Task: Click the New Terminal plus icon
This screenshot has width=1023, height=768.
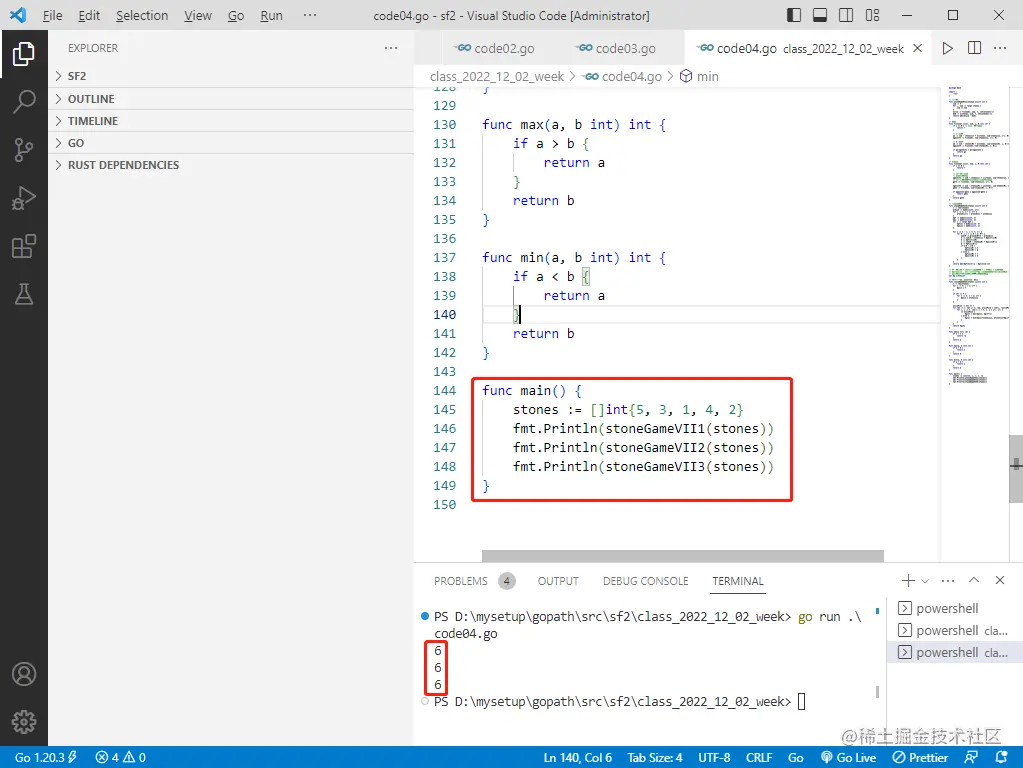Action: (908, 580)
